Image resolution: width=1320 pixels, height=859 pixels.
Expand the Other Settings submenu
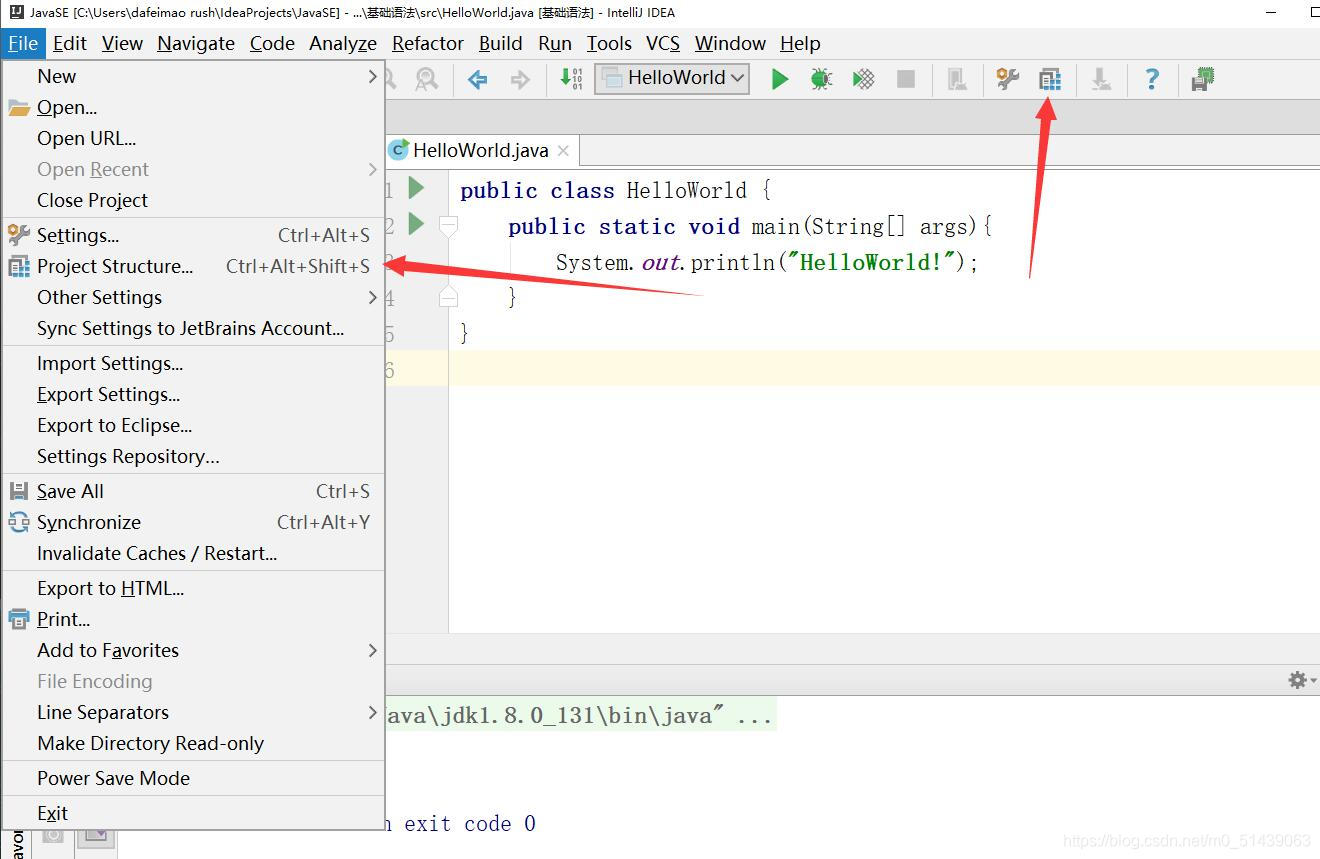(194, 297)
